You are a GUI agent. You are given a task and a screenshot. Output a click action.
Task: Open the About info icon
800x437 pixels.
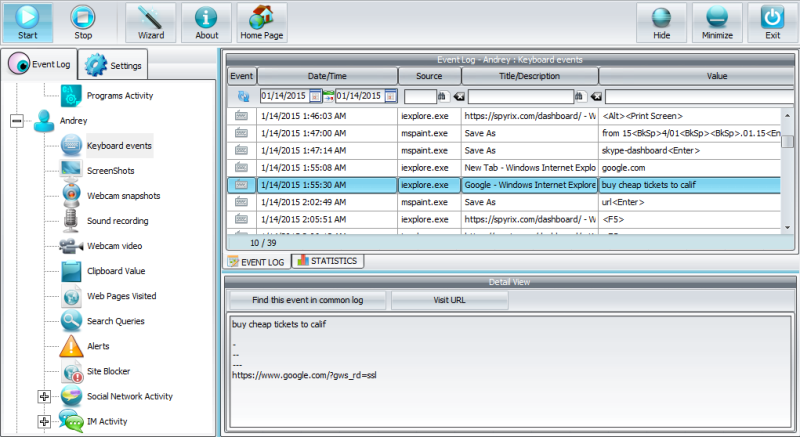tap(206, 18)
